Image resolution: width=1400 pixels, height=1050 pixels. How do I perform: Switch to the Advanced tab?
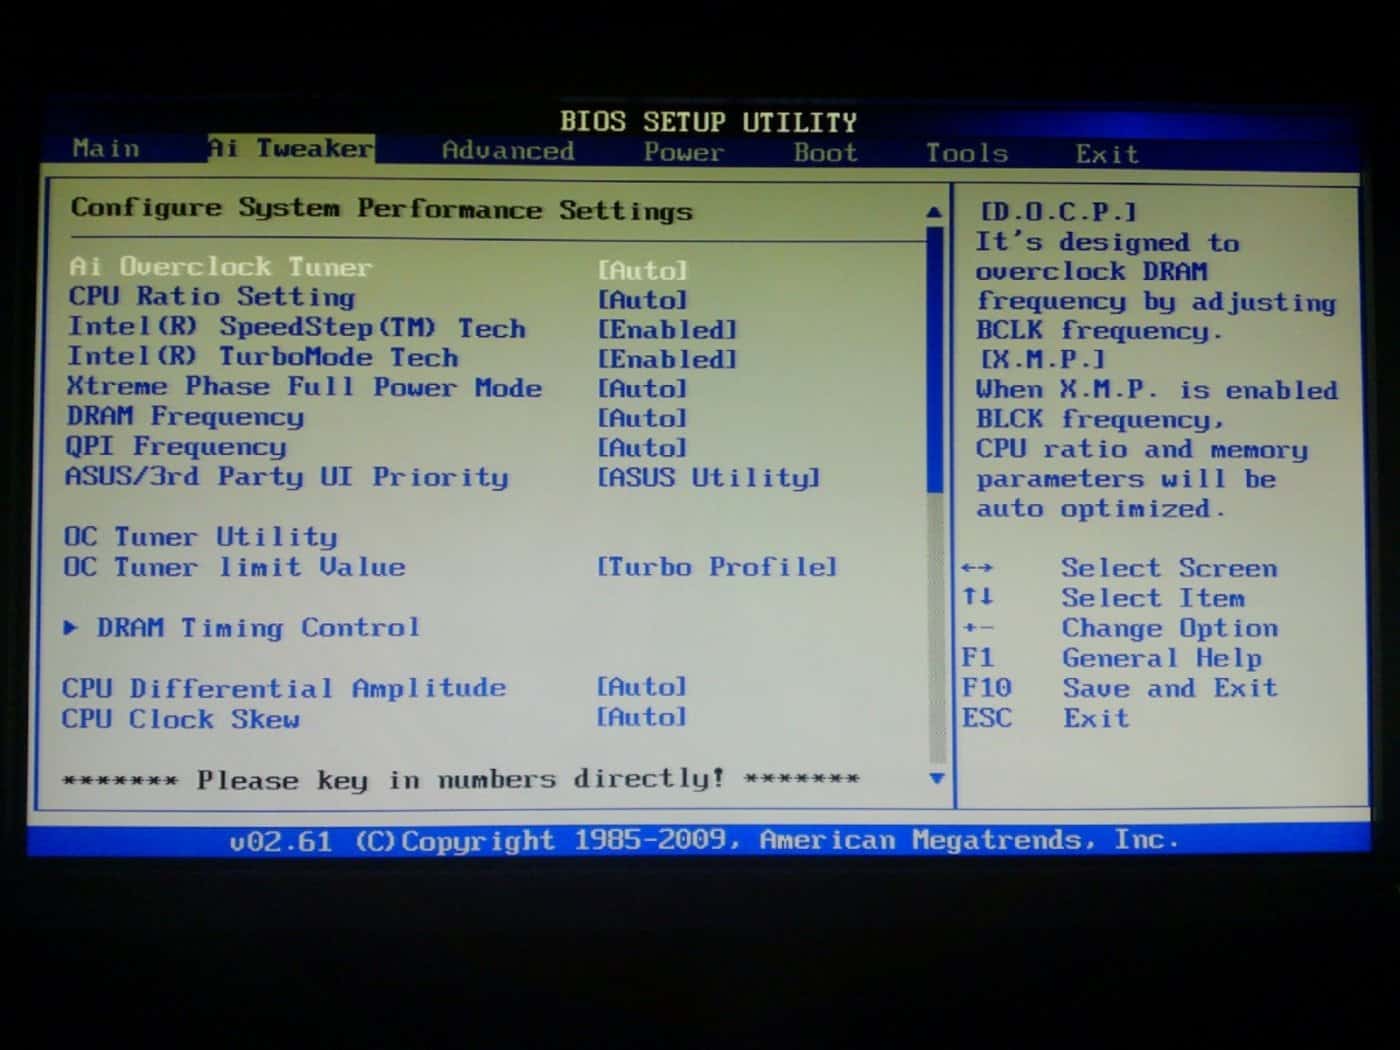click(508, 151)
